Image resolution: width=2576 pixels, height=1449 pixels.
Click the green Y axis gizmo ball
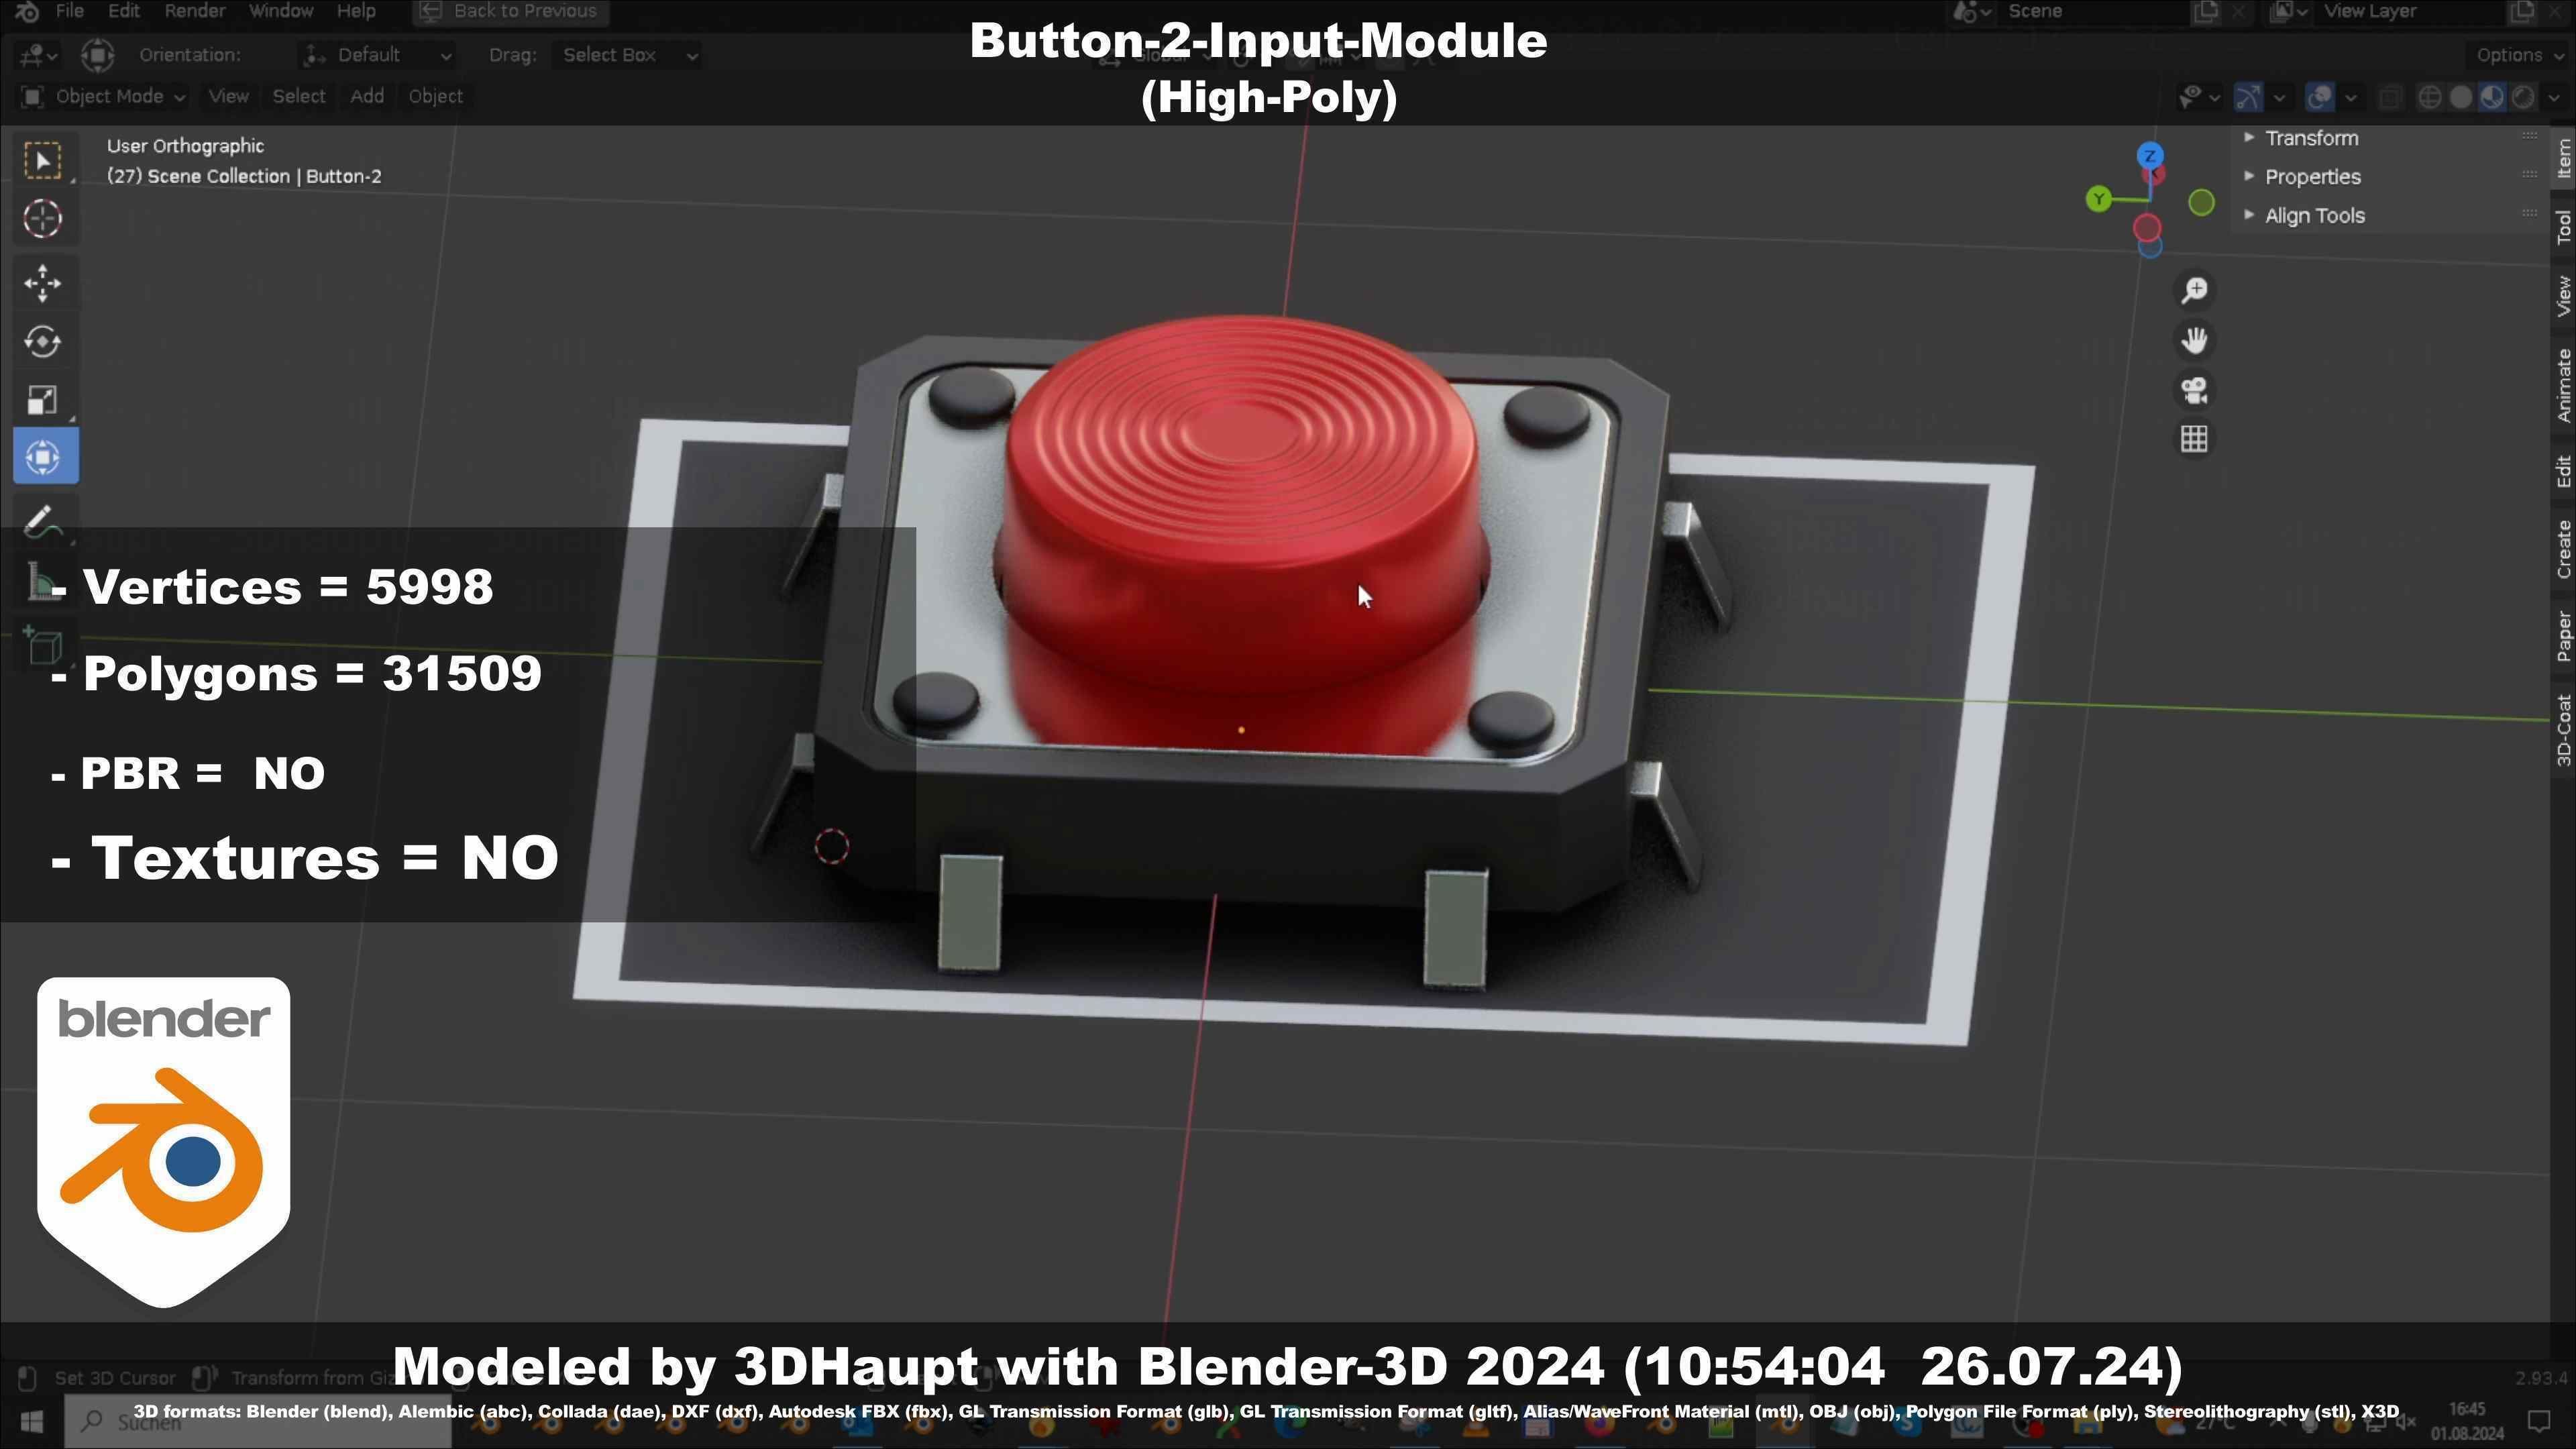pos(2098,199)
